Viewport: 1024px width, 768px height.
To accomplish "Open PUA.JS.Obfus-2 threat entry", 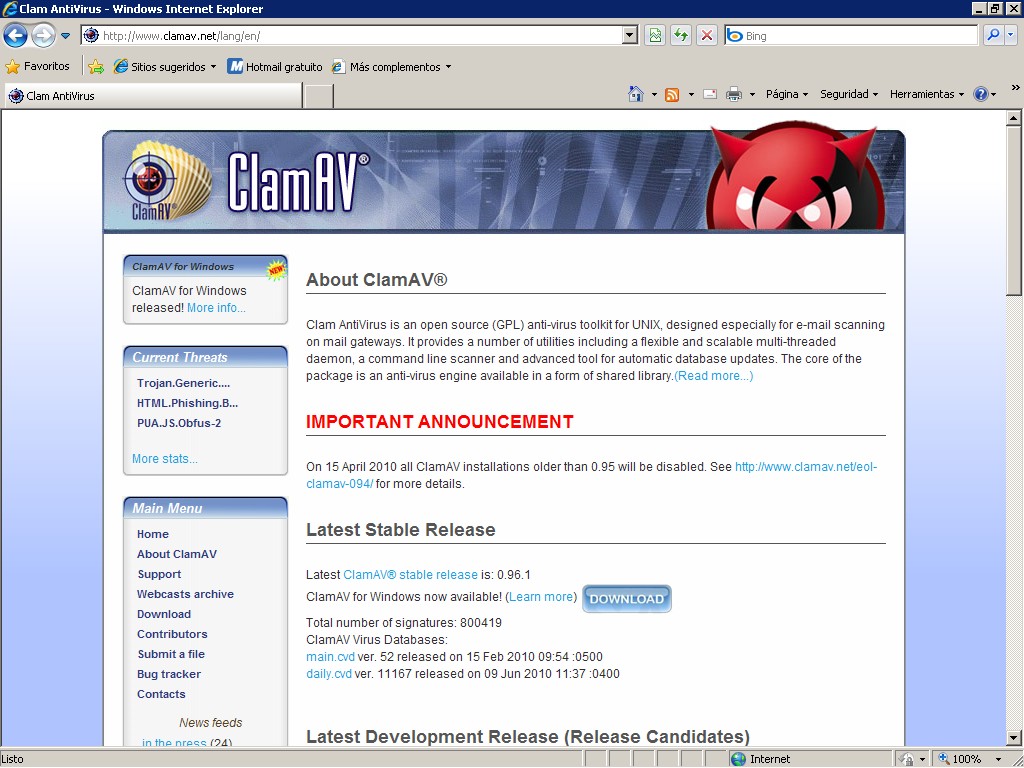I will coord(179,423).
